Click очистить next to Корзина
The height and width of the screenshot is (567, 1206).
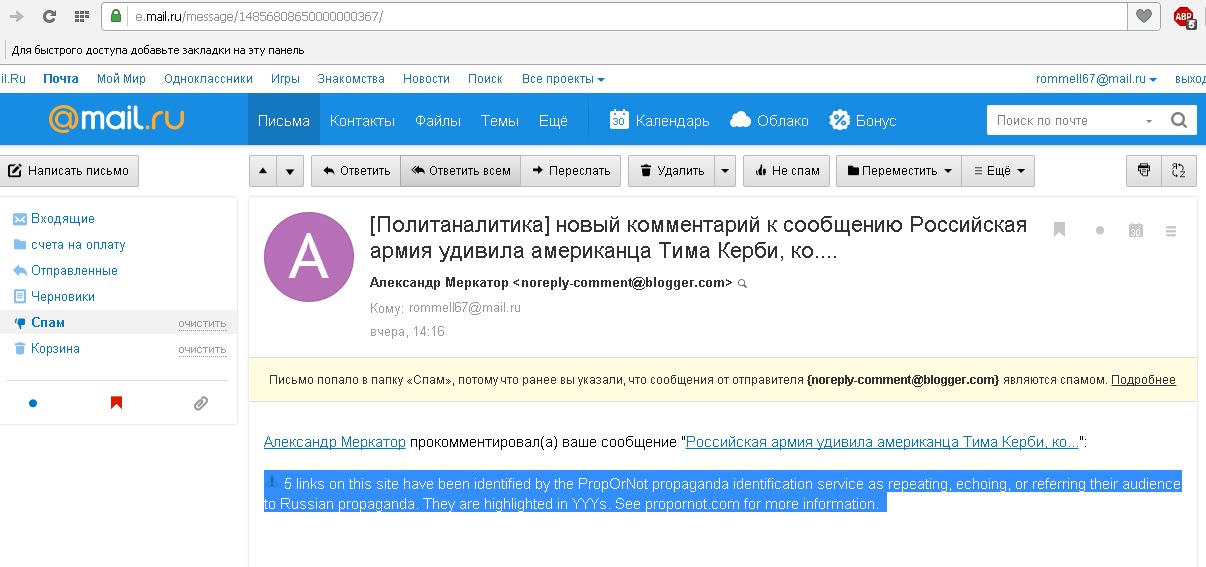pos(202,350)
